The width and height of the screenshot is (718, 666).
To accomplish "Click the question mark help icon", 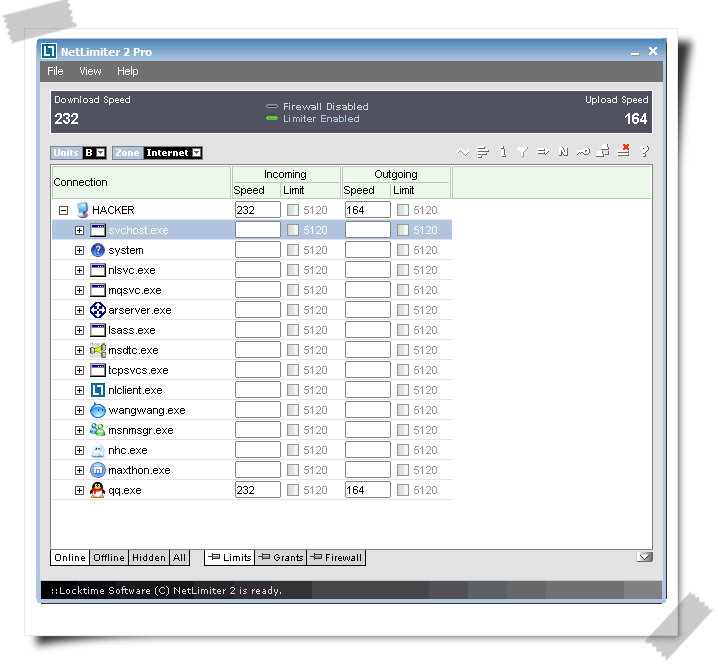I will pyautogui.click(x=645, y=152).
